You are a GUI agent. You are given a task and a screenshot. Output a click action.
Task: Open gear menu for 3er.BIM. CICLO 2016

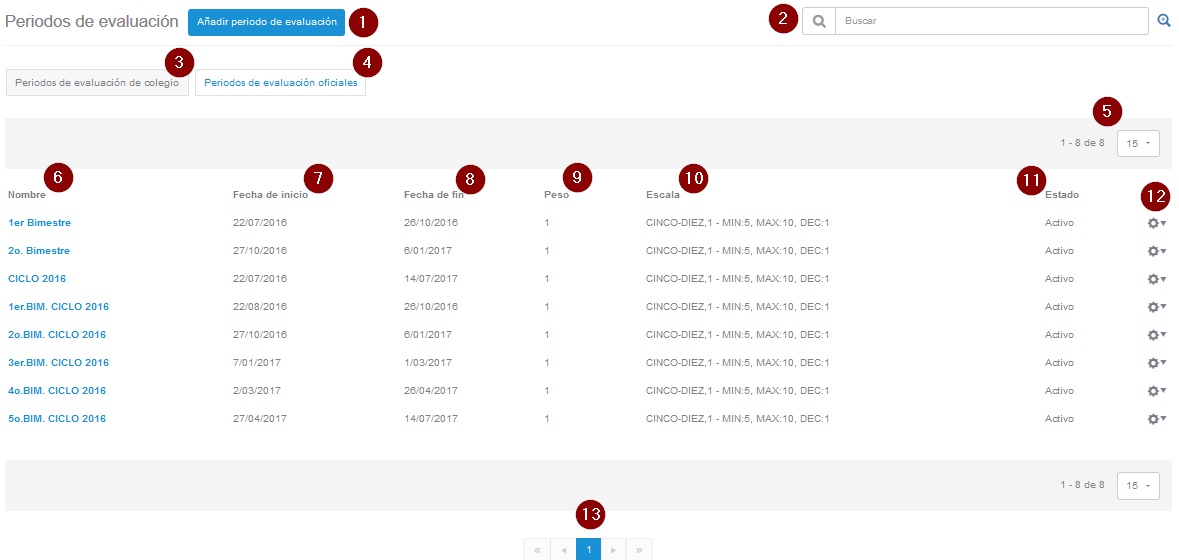point(1156,363)
